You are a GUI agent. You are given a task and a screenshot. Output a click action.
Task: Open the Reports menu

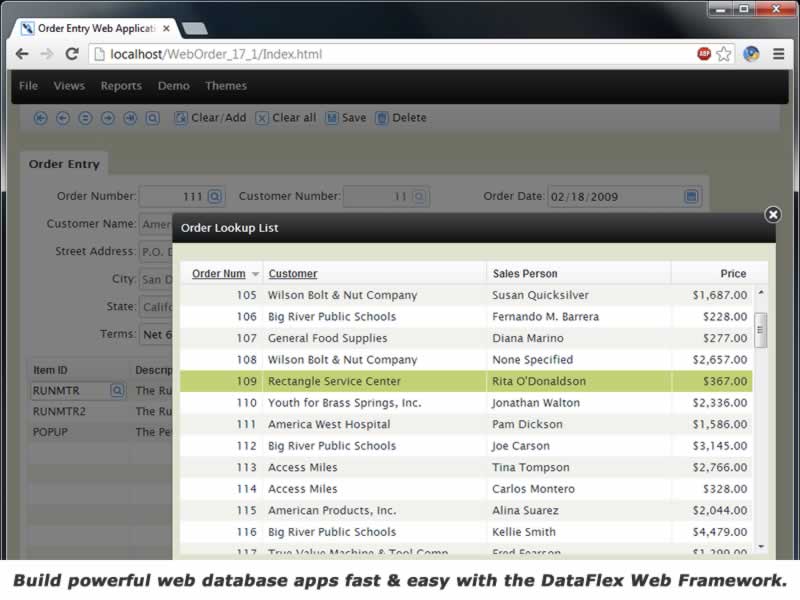[121, 86]
